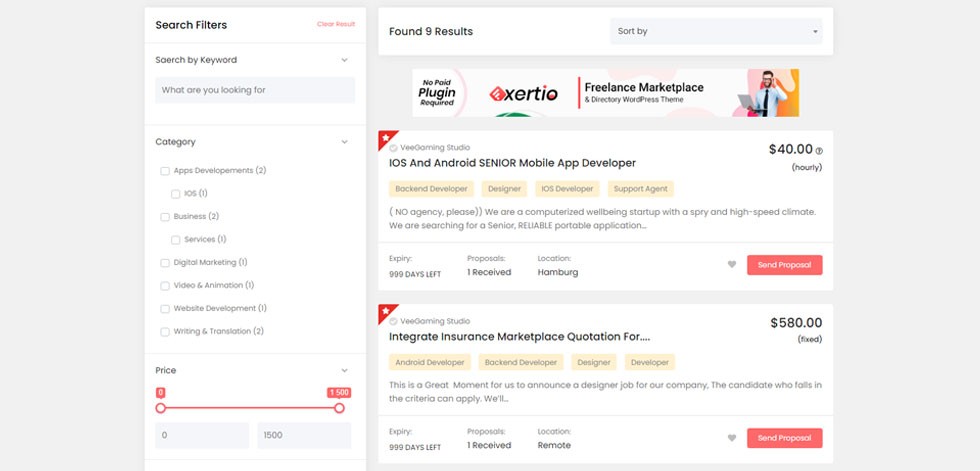The height and width of the screenshot is (471, 980).
Task: Click the Search Filters heading
Action: coord(191,25)
